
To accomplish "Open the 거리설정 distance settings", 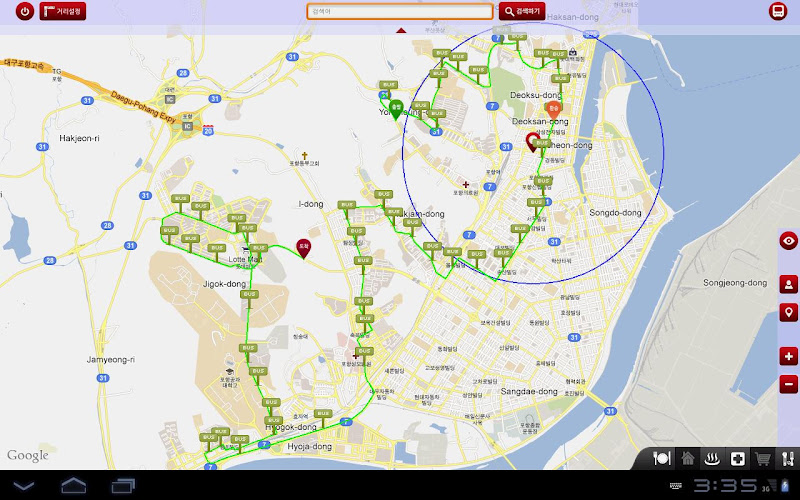I will (x=63, y=11).
